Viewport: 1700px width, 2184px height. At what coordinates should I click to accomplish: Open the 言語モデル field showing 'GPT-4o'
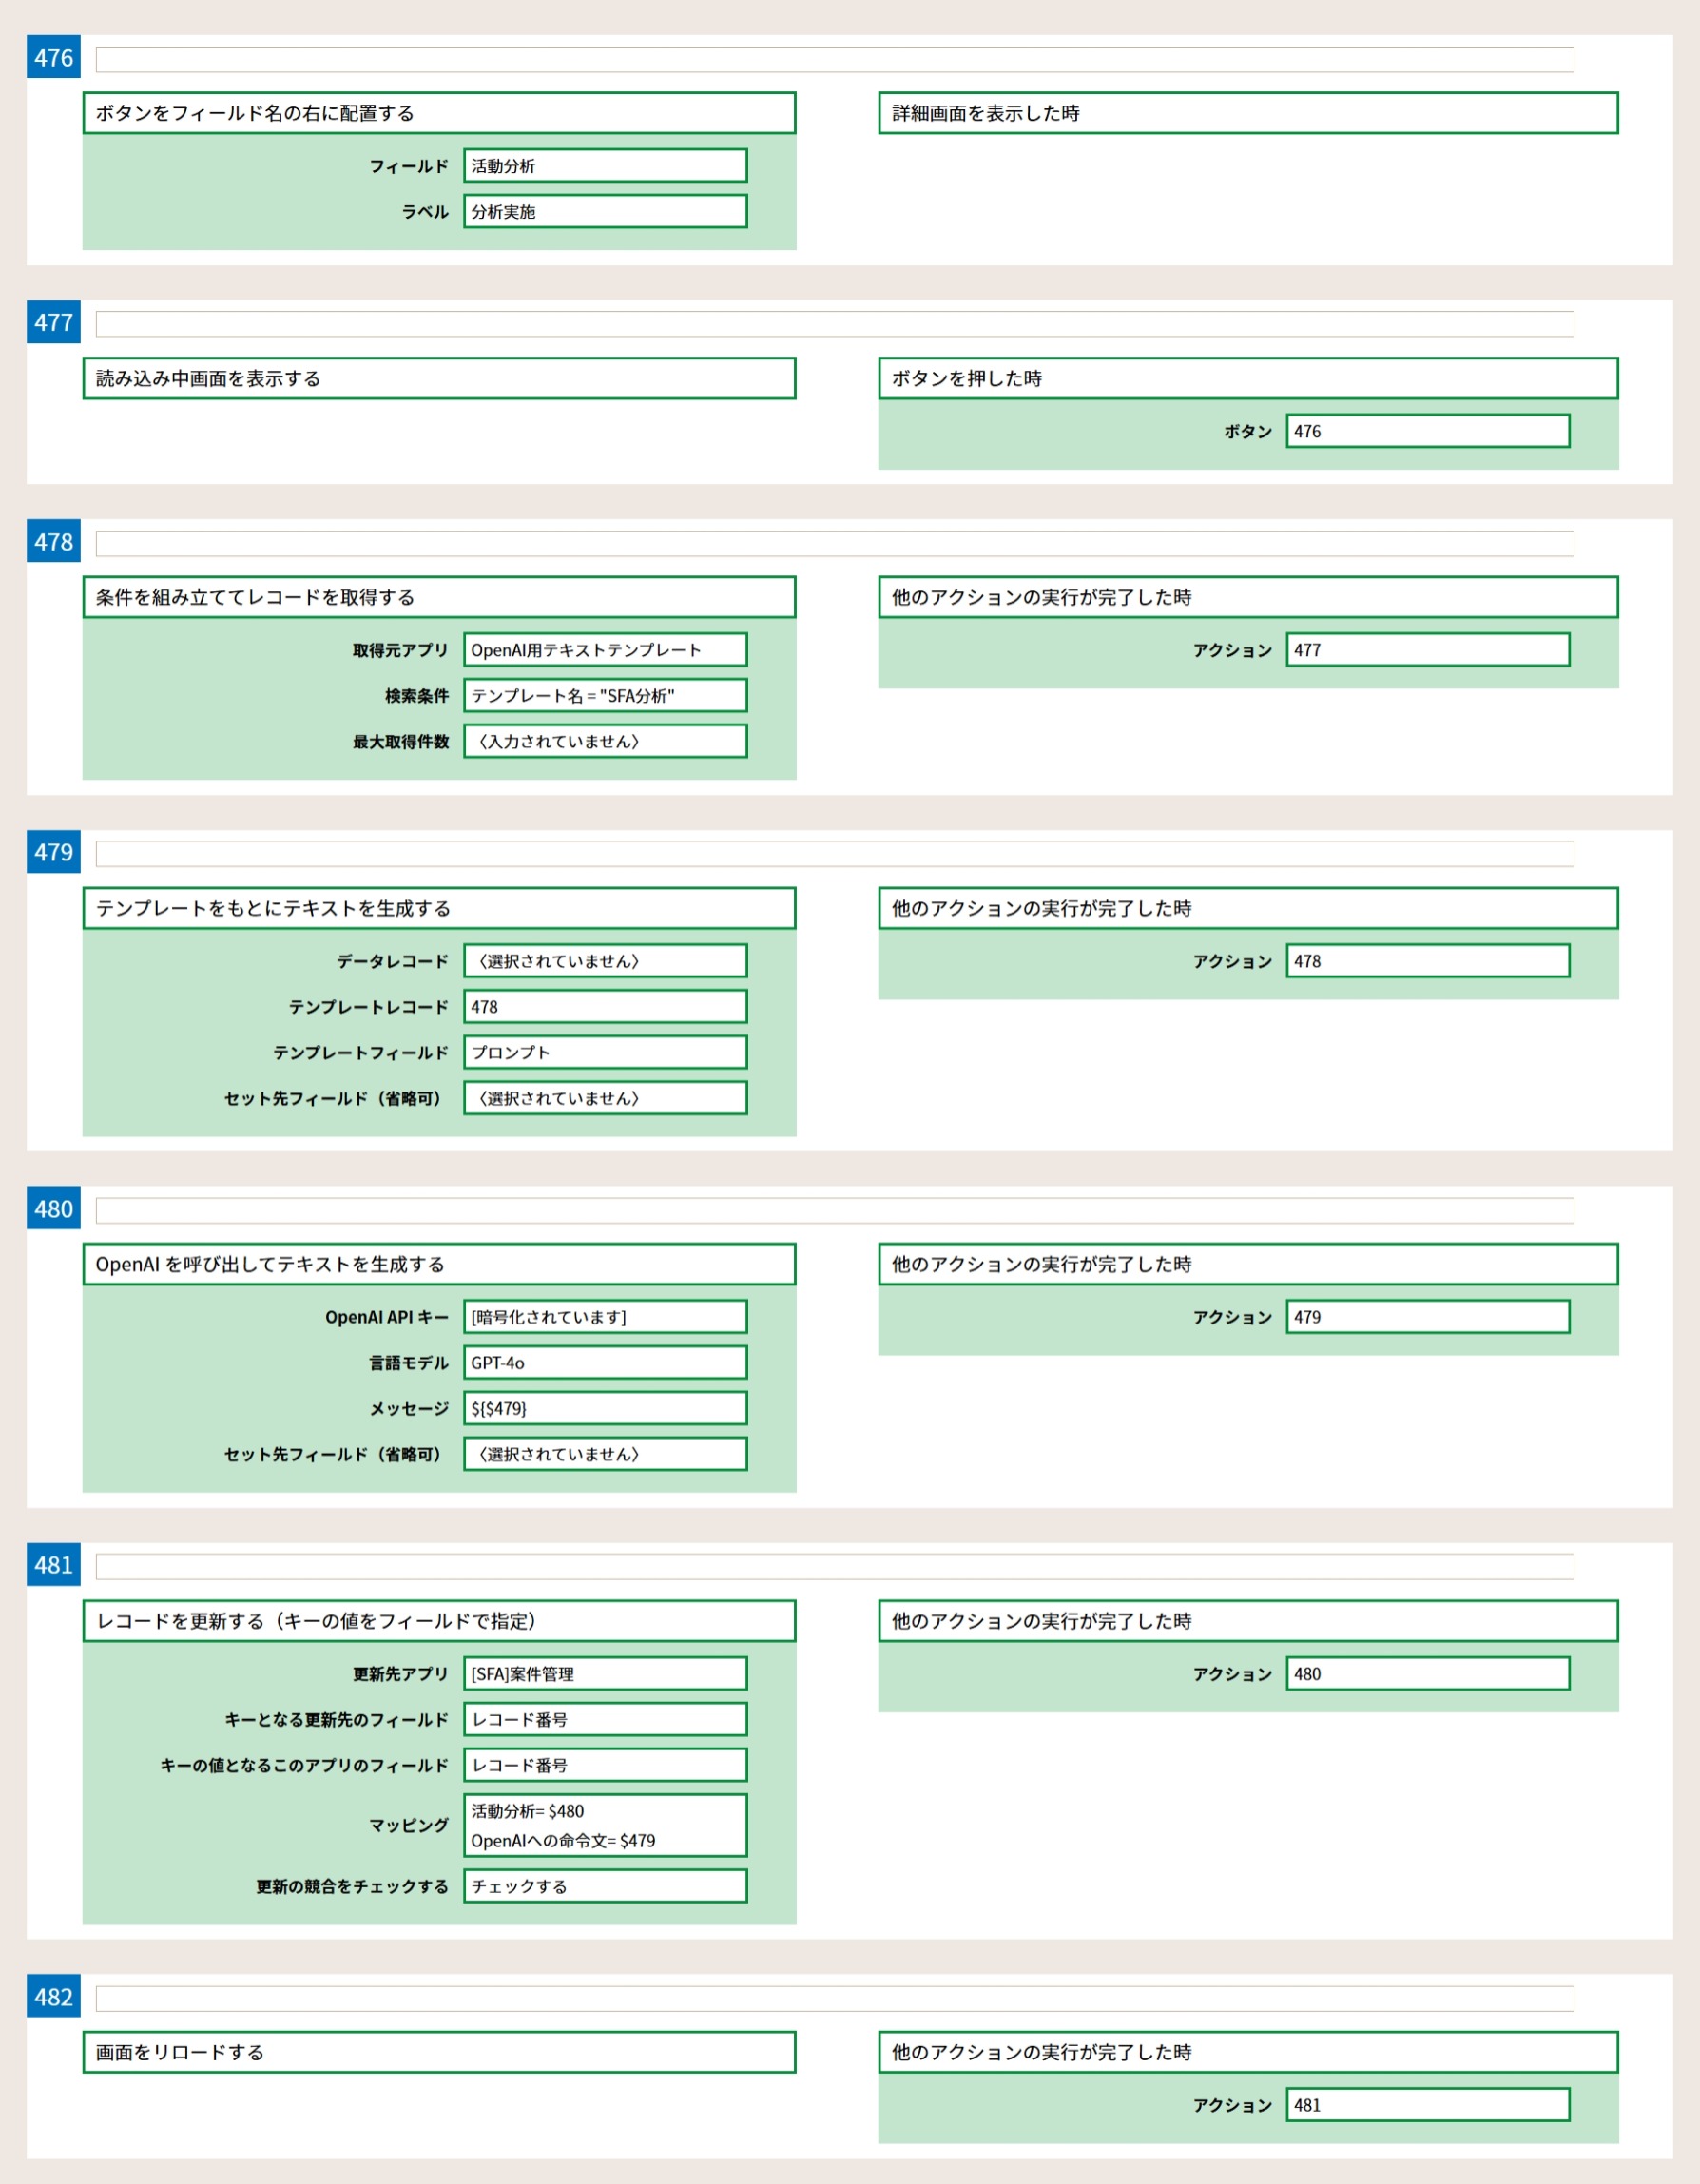click(x=605, y=1363)
